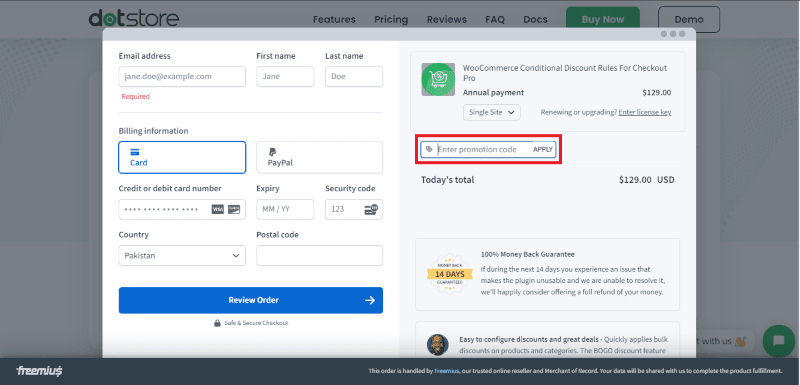Select Card payment method

182,158
